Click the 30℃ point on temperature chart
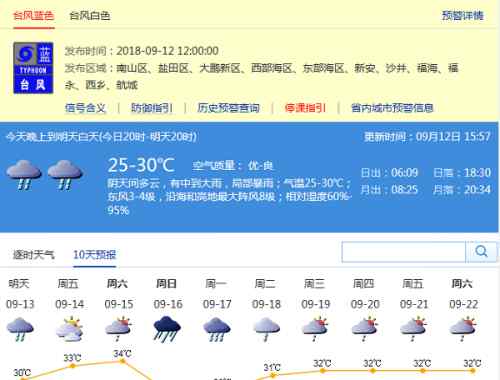This screenshot has width=500, height=380. tap(23, 379)
